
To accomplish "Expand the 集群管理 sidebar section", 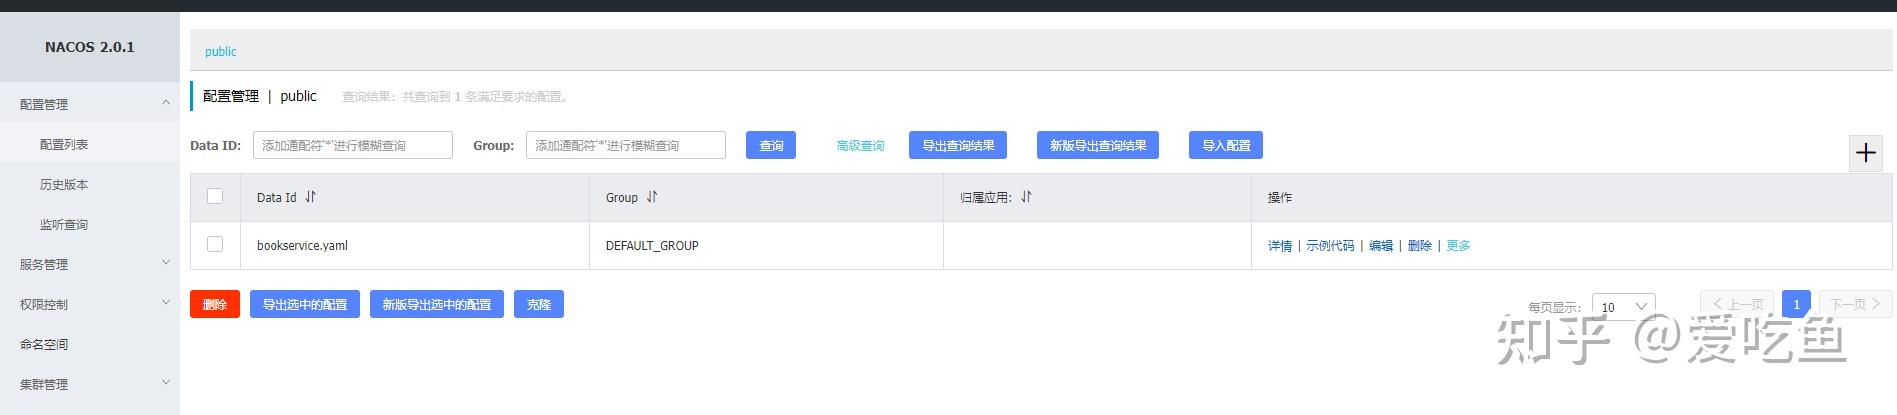I will point(166,383).
